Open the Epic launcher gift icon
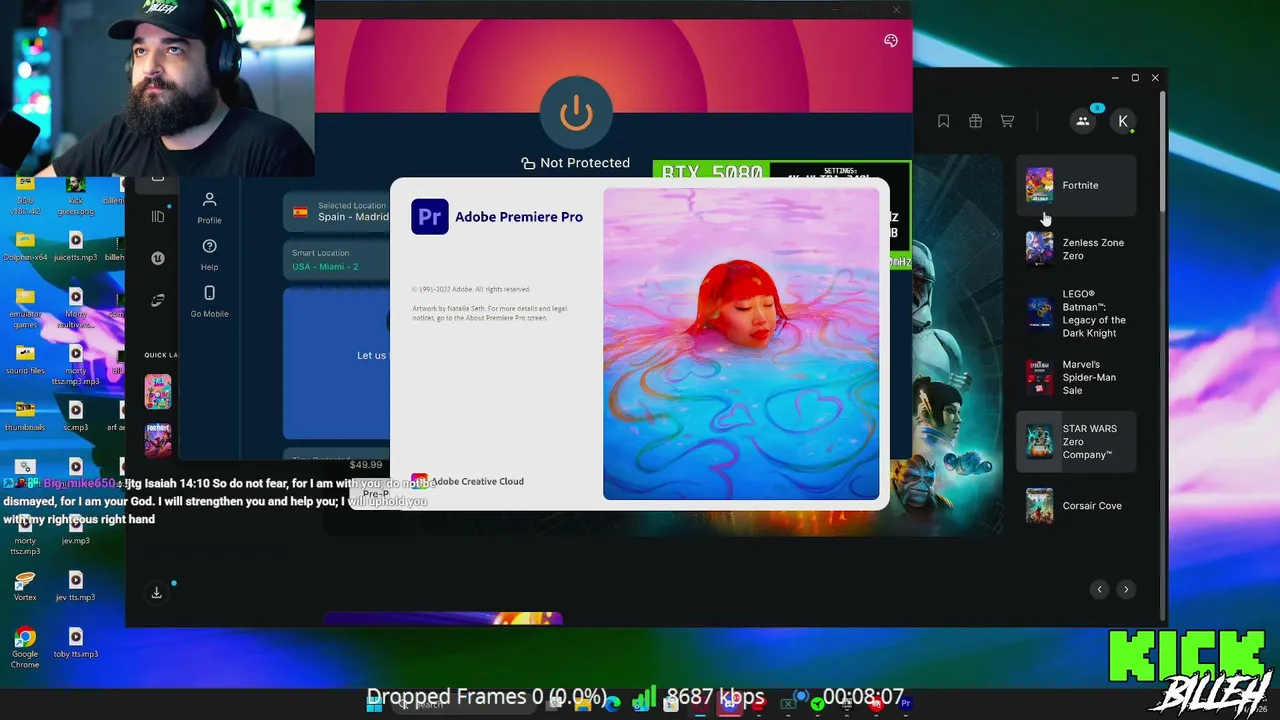This screenshot has width=1280, height=720. [x=975, y=121]
